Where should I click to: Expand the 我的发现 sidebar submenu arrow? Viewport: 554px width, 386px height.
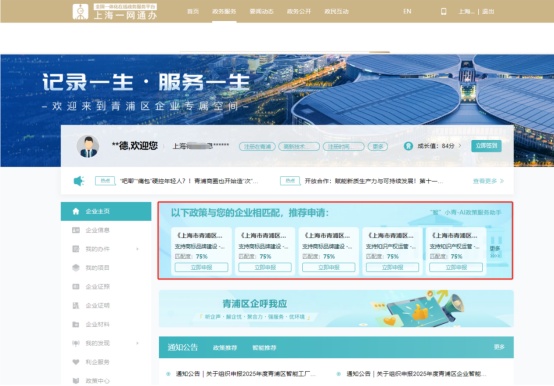(137, 343)
